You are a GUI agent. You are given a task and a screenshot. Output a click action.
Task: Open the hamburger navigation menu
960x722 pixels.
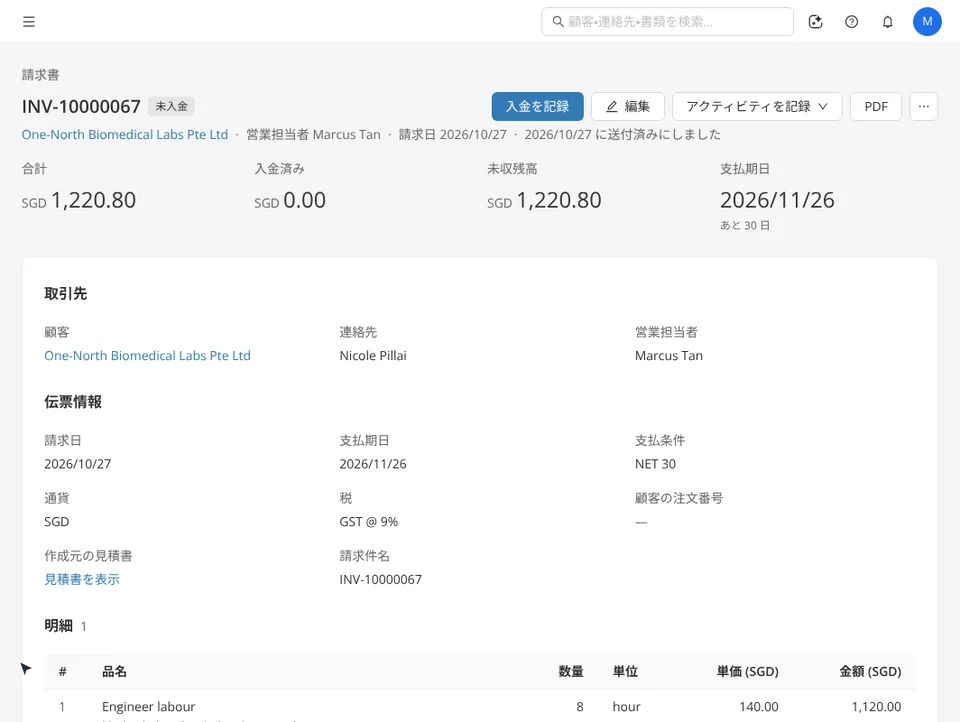(x=29, y=22)
